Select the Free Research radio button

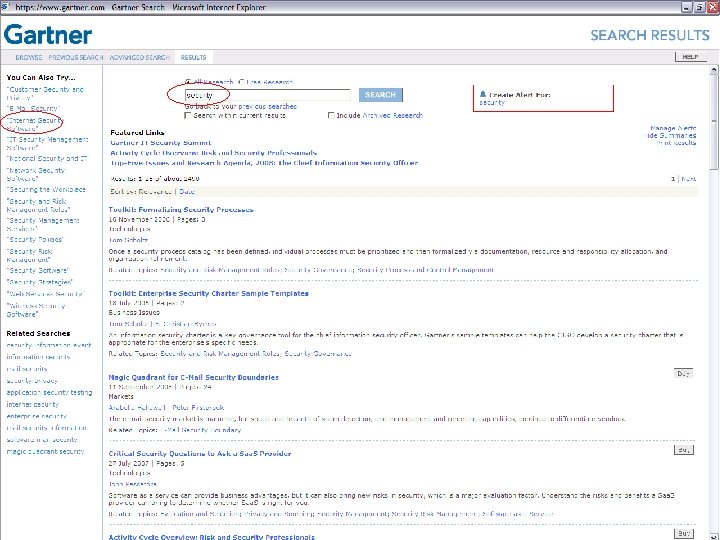[x=241, y=82]
